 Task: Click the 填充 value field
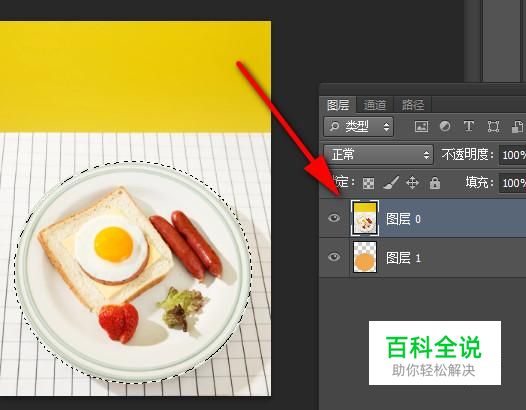(x=512, y=183)
